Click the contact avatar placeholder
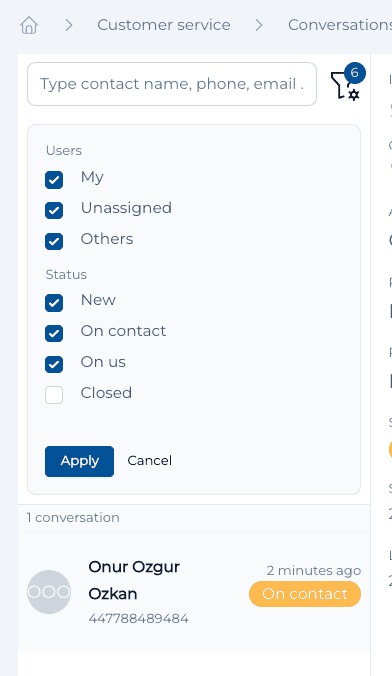The width and height of the screenshot is (392, 676). point(49,592)
